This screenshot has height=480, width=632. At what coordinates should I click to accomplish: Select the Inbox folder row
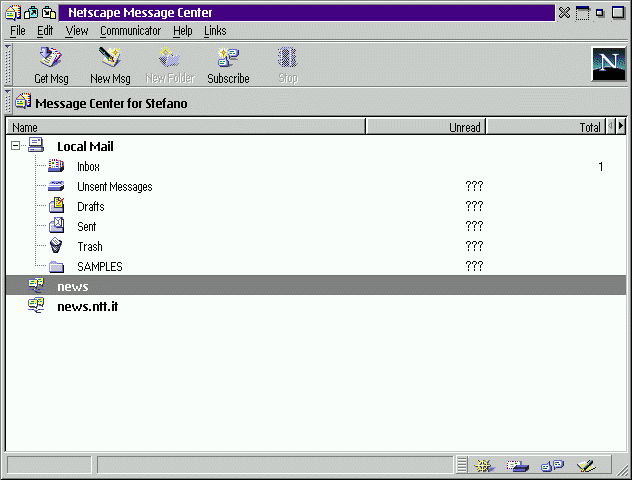pos(316,166)
